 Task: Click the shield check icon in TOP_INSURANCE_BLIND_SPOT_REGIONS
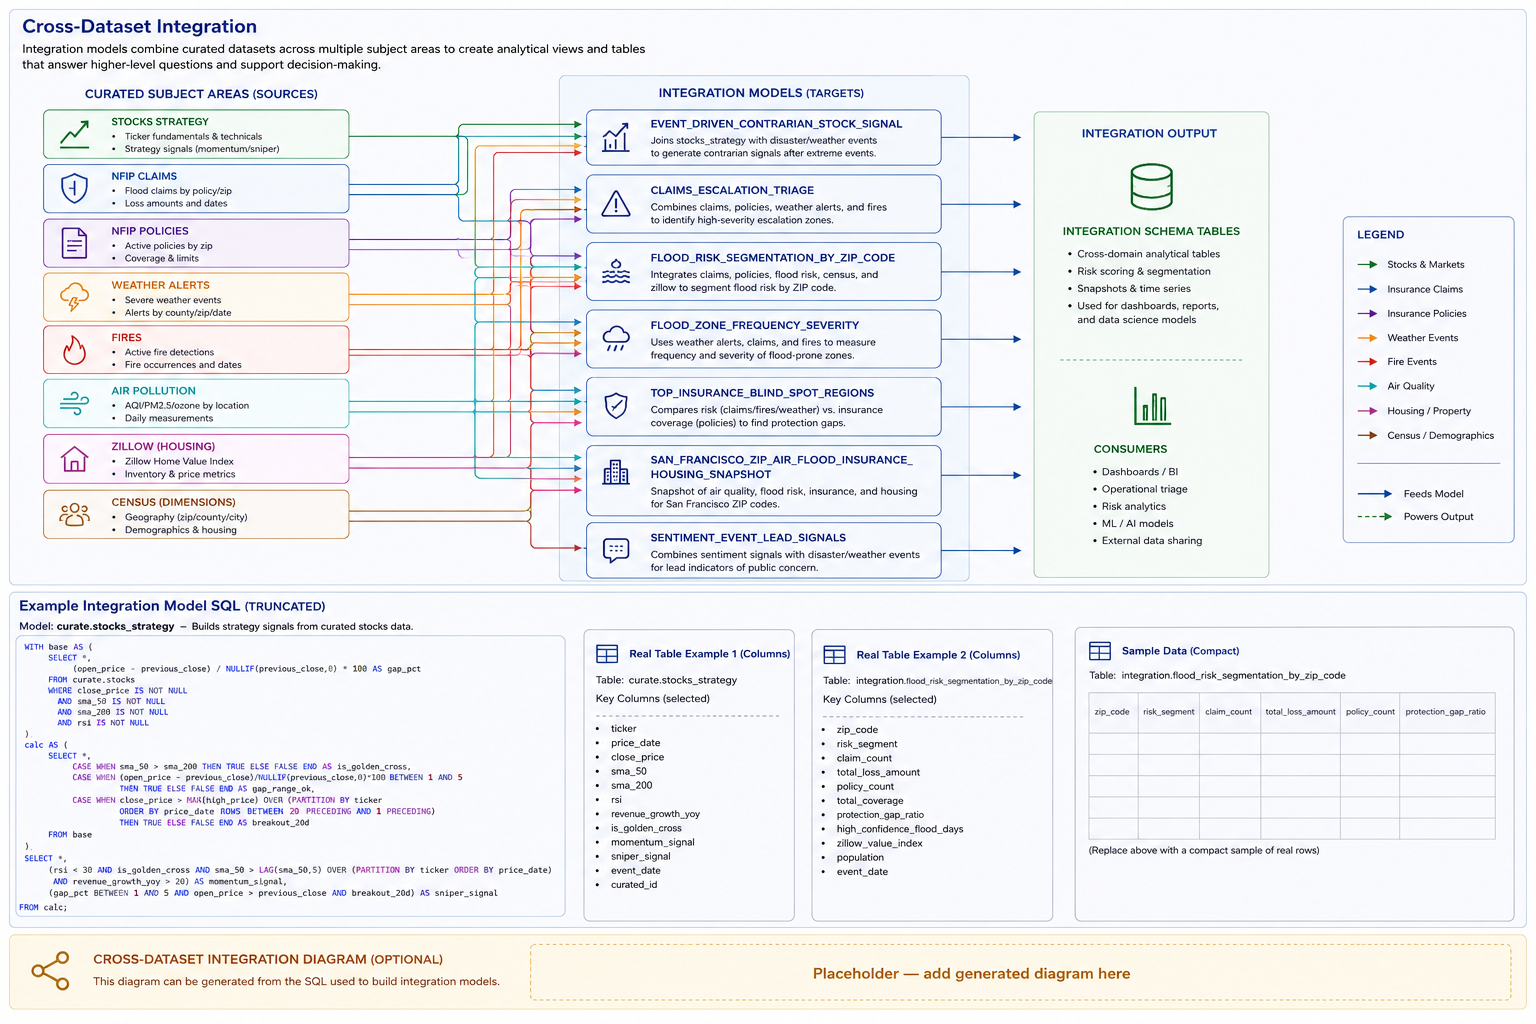(x=616, y=405)
